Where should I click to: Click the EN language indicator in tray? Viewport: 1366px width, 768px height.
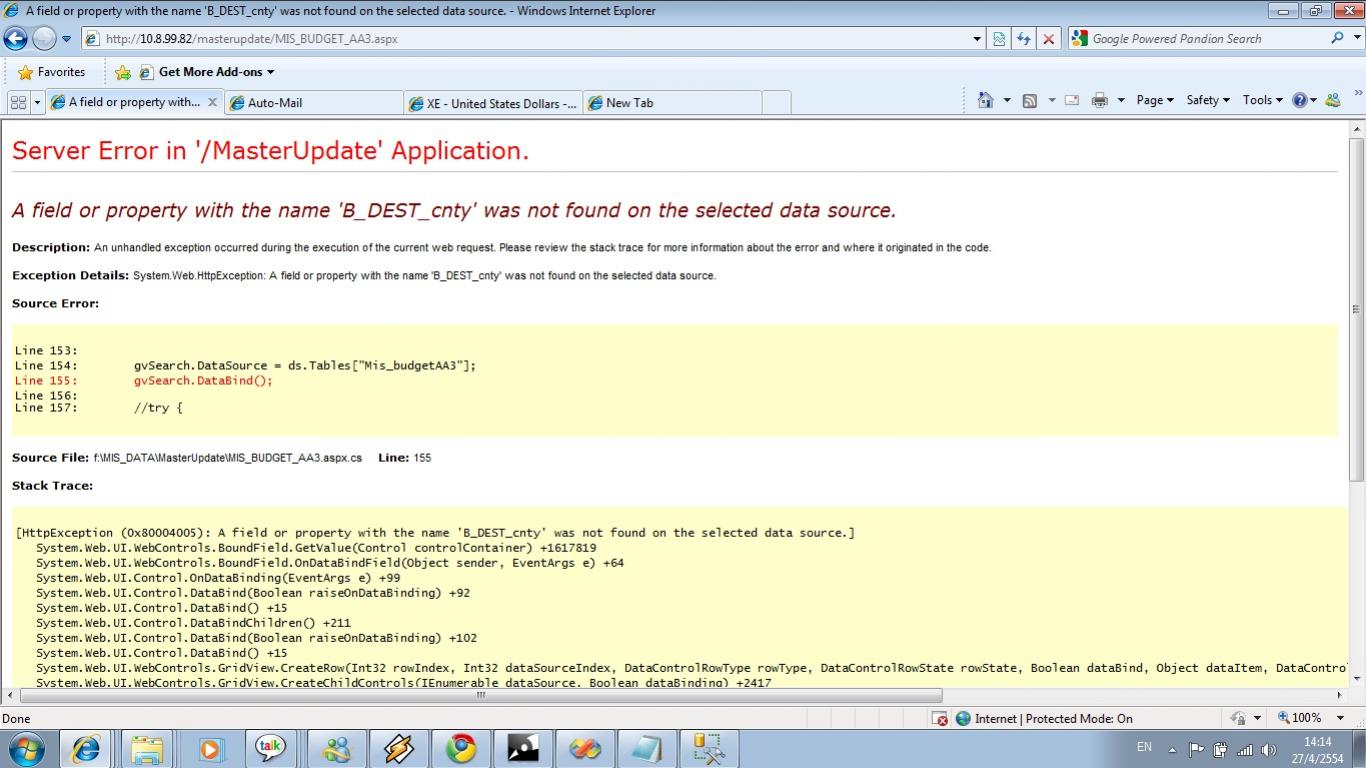1144,747
